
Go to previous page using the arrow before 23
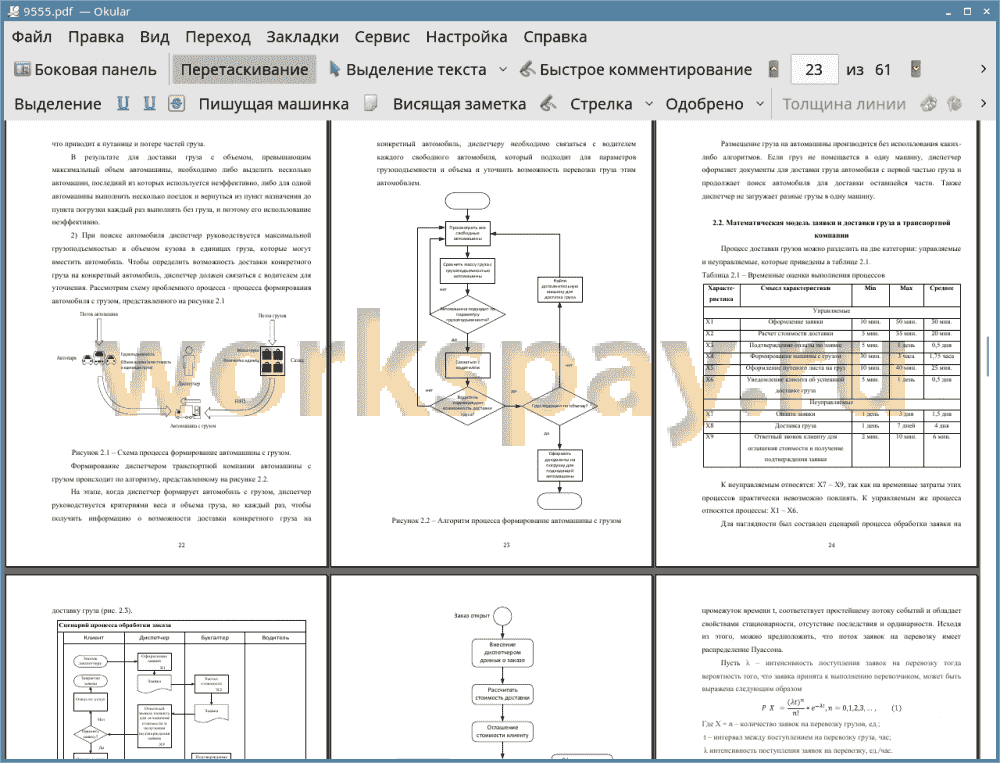point(774,69)
